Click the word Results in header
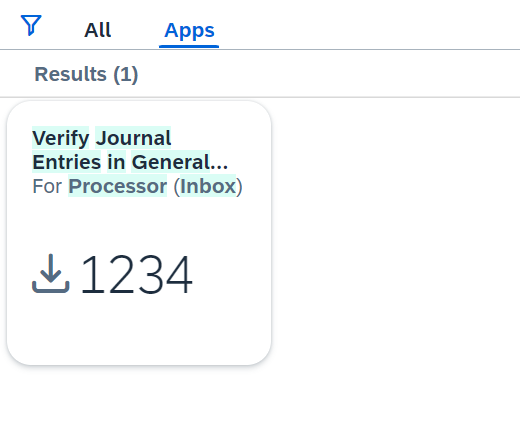Image resolution: width=520 pixels, height=441 pixels. (71, 74)
